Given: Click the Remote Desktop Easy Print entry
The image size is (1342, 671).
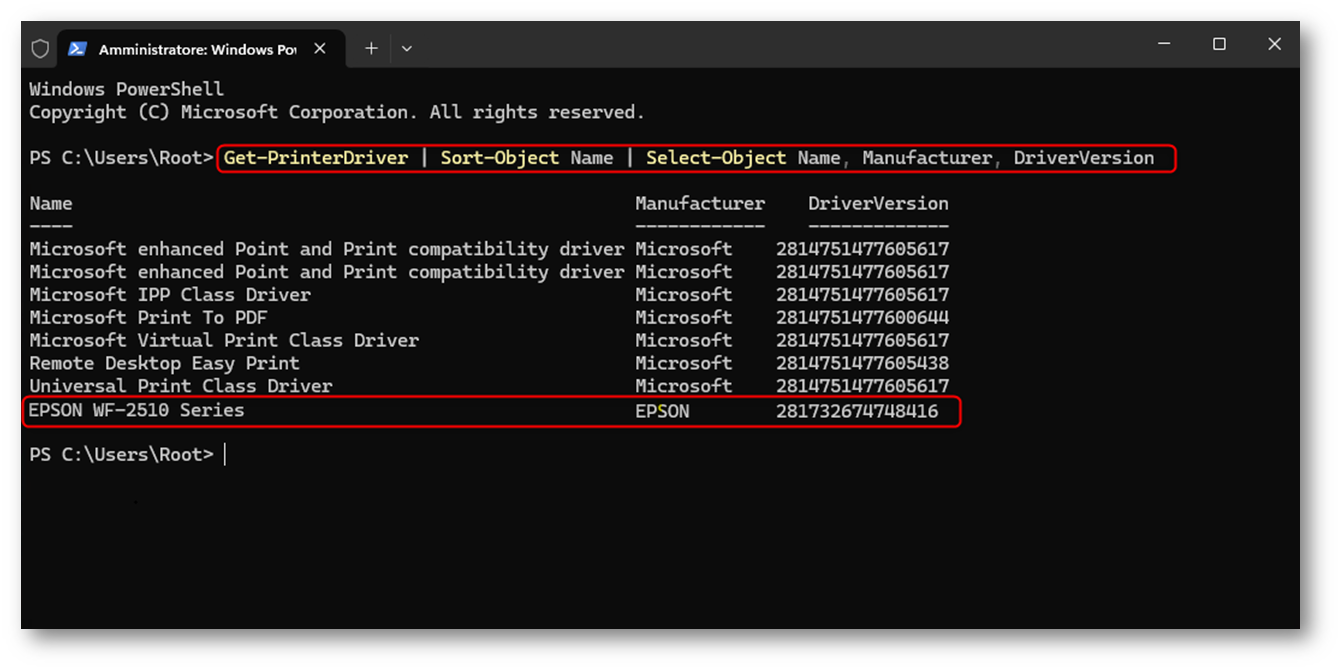Looking at the screenshot, I should click(164, 363).
